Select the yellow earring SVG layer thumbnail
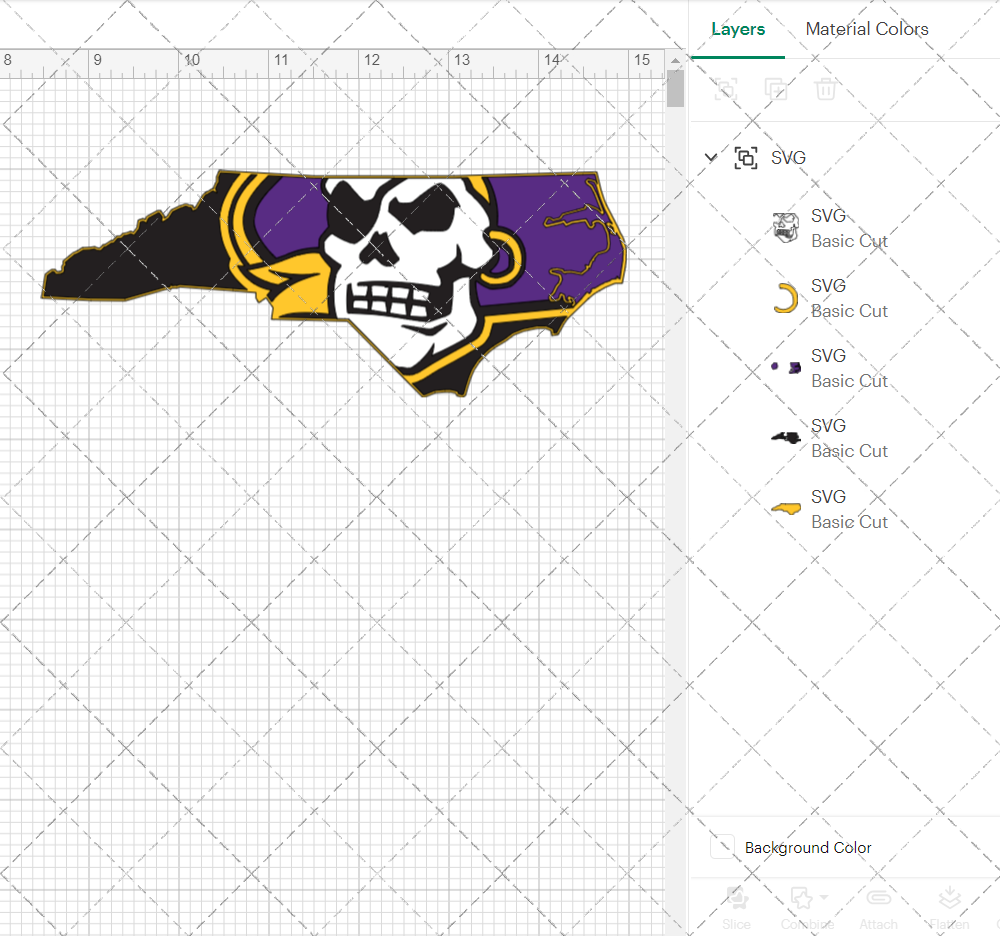1000x936 pixels. pyautogui.click(x=786, y=298)
